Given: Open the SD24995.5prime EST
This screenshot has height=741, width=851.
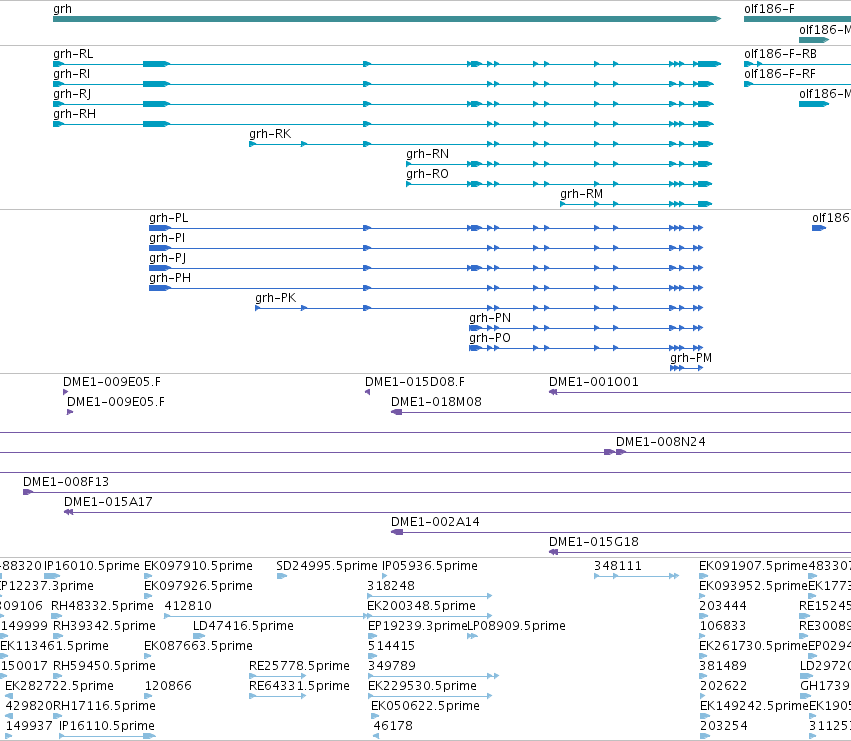Looking at the screenshot, I should (x=327, y=566).
